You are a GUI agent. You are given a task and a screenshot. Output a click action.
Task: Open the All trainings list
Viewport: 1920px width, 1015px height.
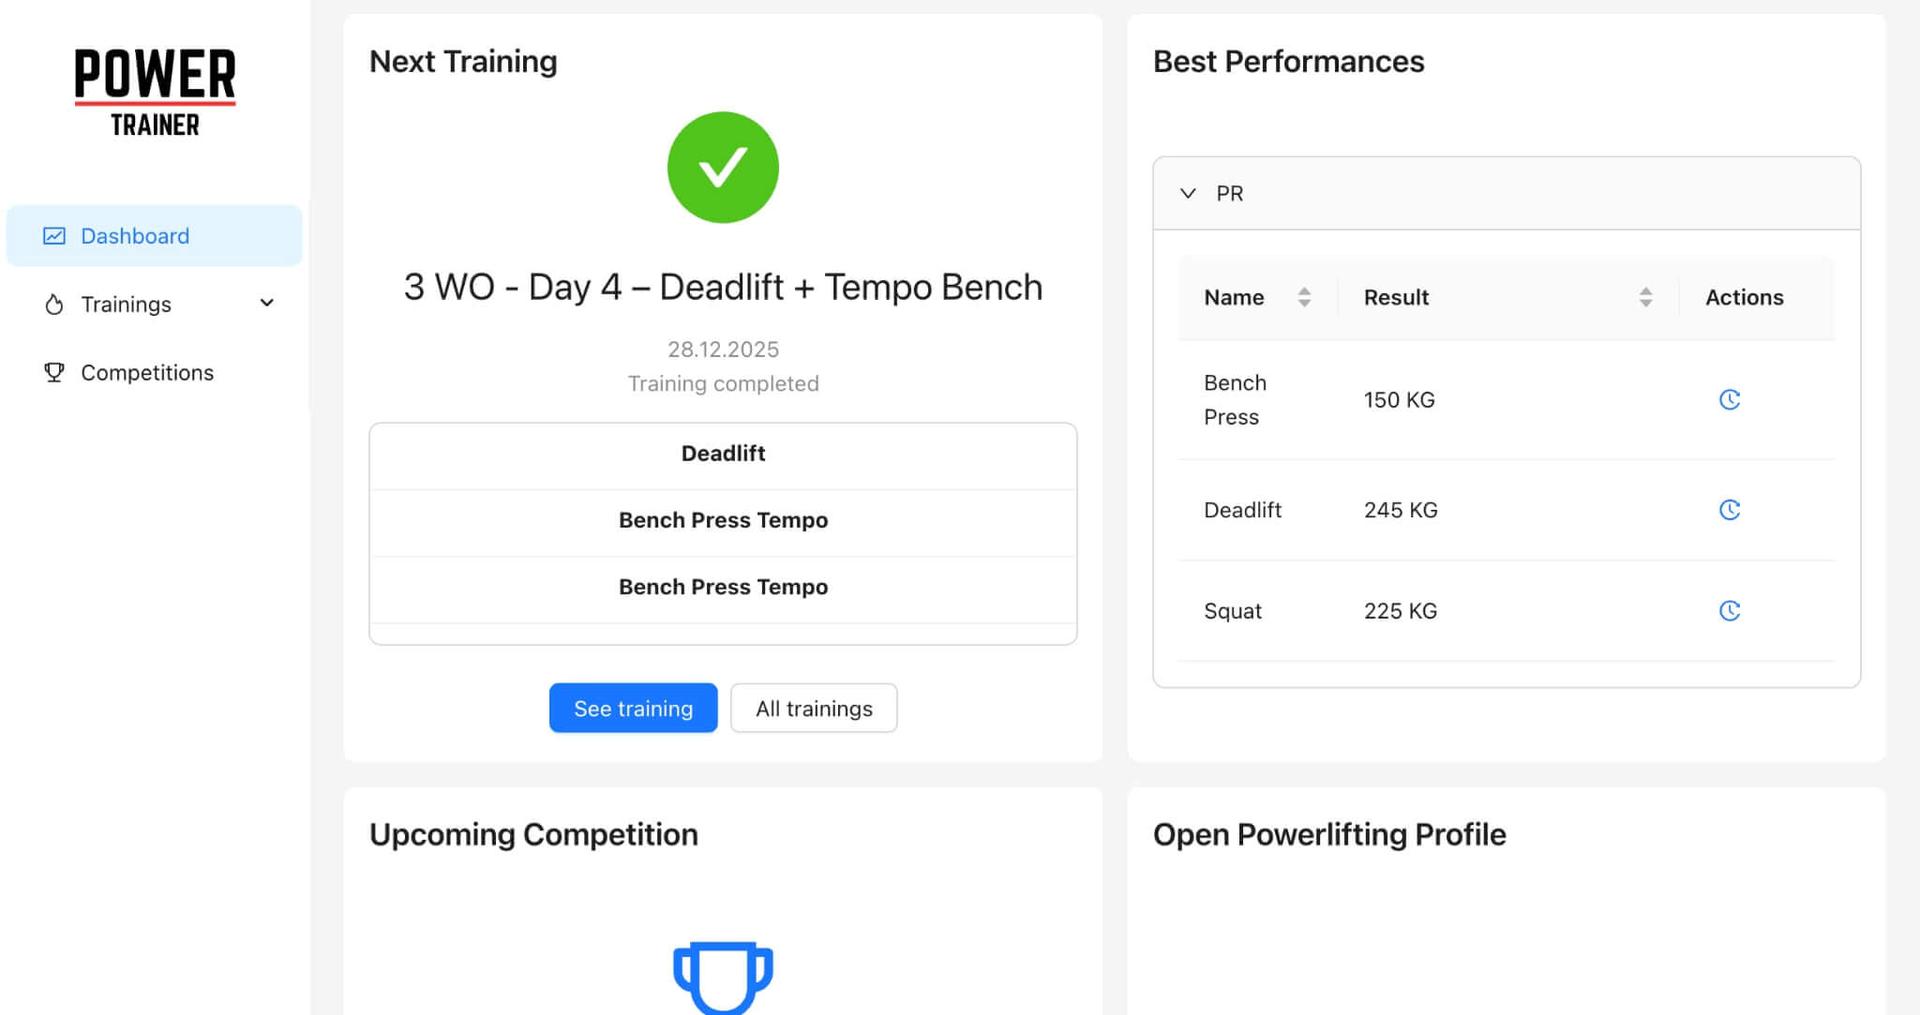813,708
